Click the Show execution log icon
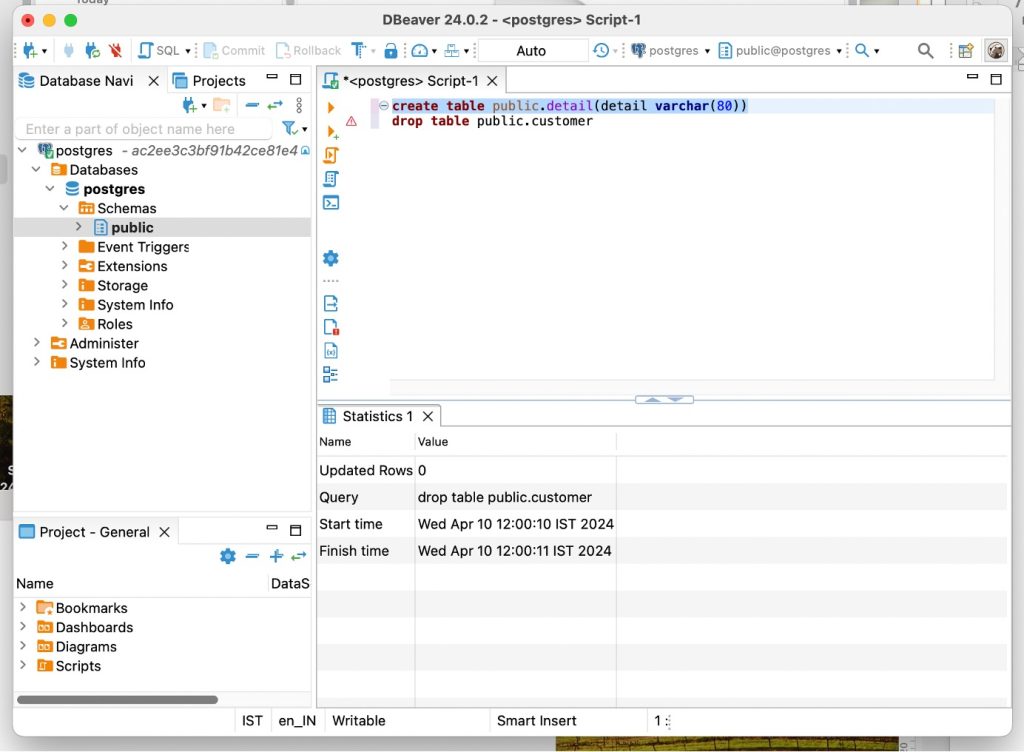 (x=331, y=327)
